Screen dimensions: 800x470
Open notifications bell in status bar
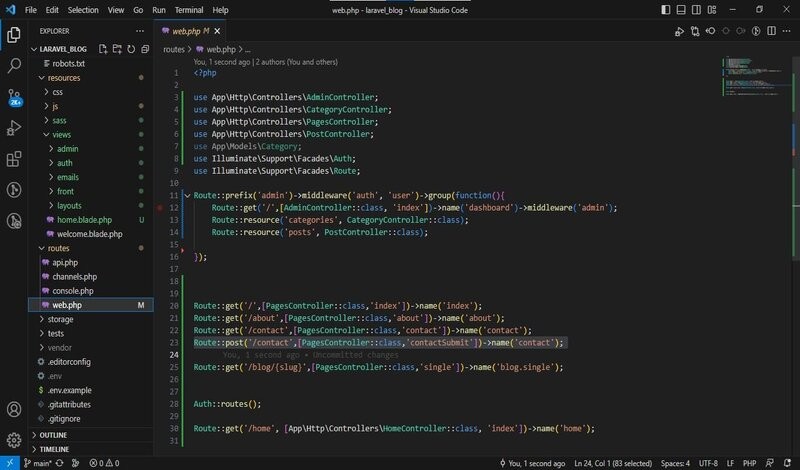coord(787,463)
